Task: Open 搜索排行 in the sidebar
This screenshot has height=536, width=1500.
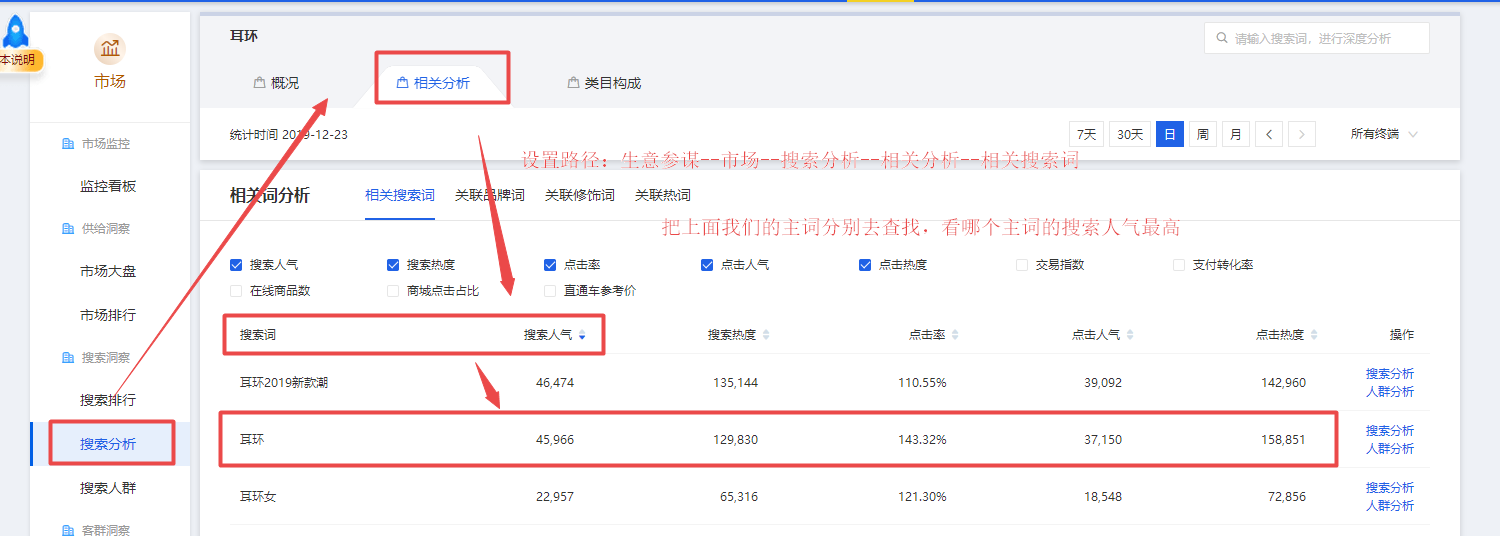Action: 108,400
